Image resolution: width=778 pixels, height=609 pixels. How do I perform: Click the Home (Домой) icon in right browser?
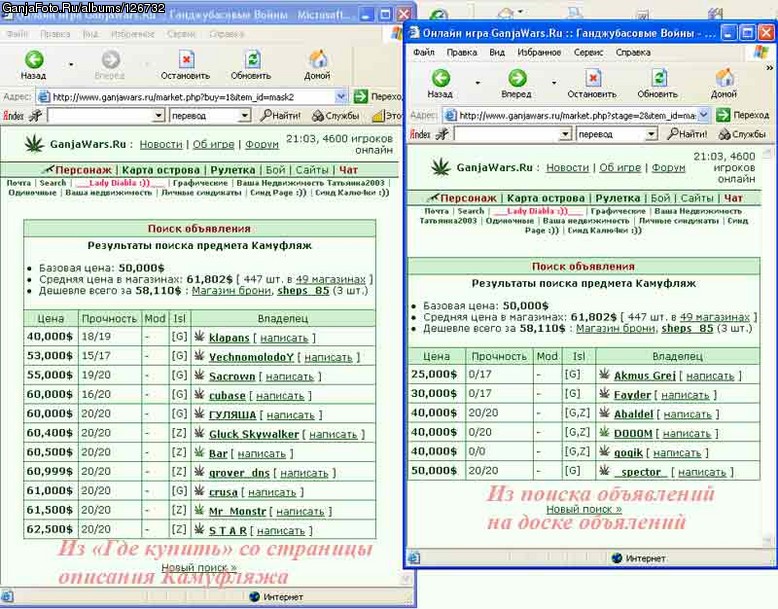pos(724,78)
